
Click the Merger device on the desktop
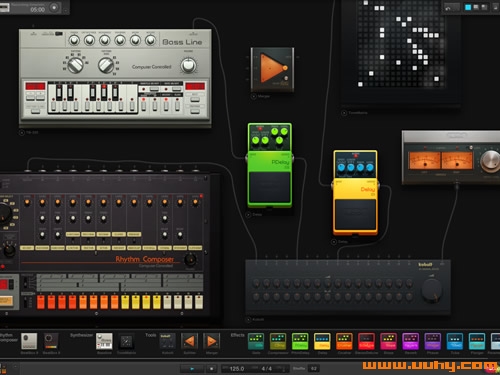coord(272,69)
